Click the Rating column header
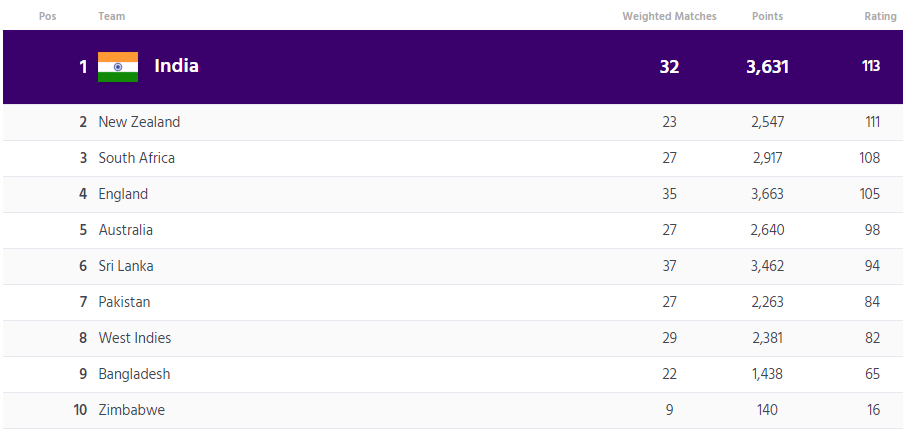 880,16
